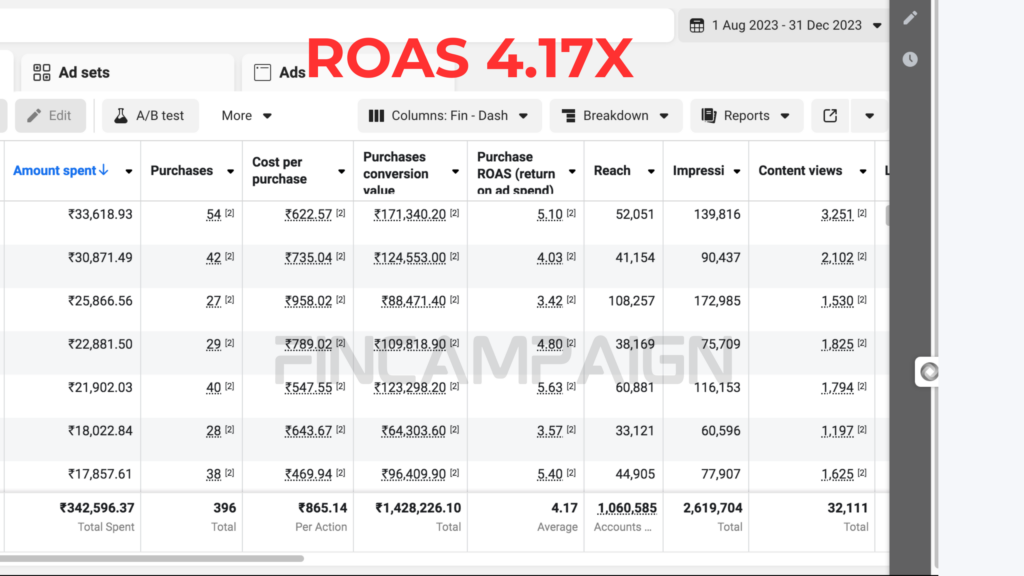Open the Reports dropdown
Screen dimensions: 1024x576
pyautogui.click(x=746, y=116)
